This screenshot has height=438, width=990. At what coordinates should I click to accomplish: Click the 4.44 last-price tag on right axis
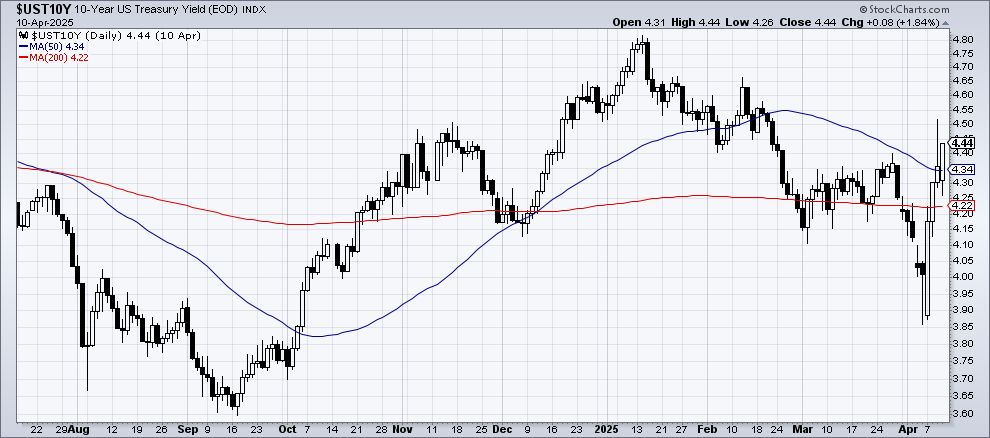click(x=963, y=143)
